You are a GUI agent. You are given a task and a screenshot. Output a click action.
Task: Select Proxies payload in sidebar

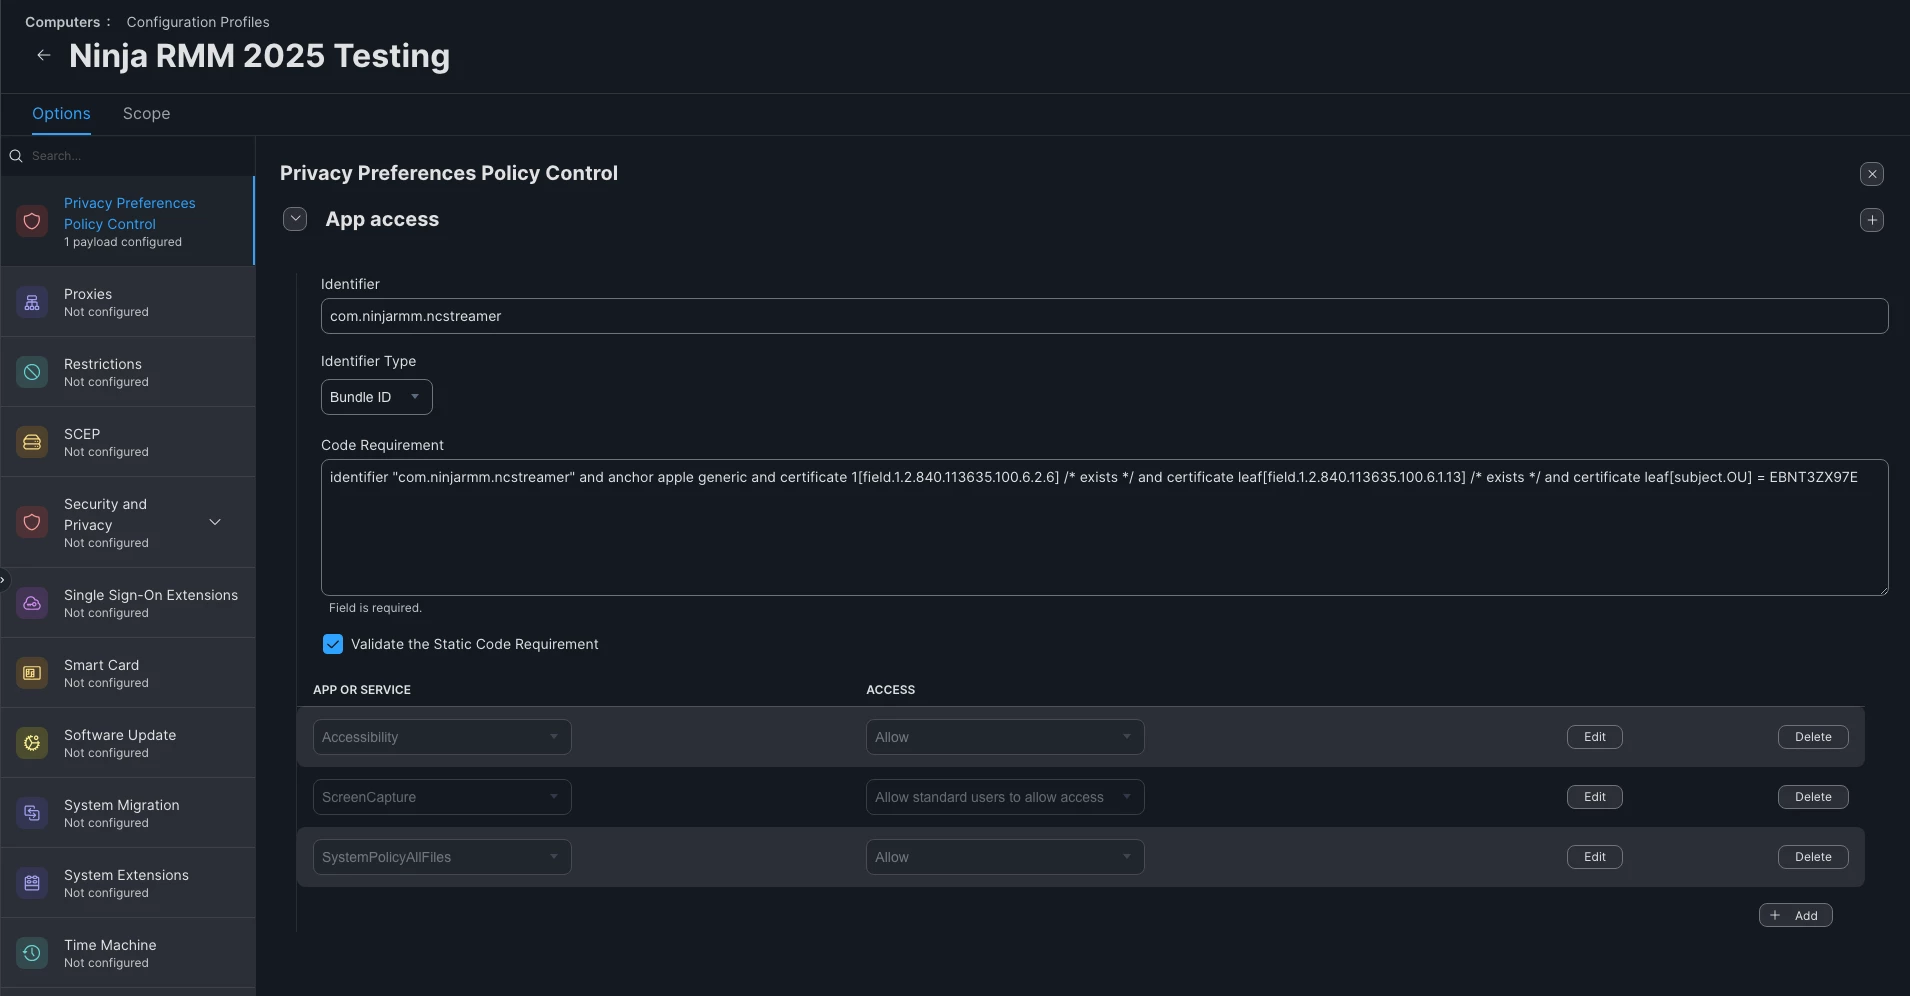click(x=128, y=302)
